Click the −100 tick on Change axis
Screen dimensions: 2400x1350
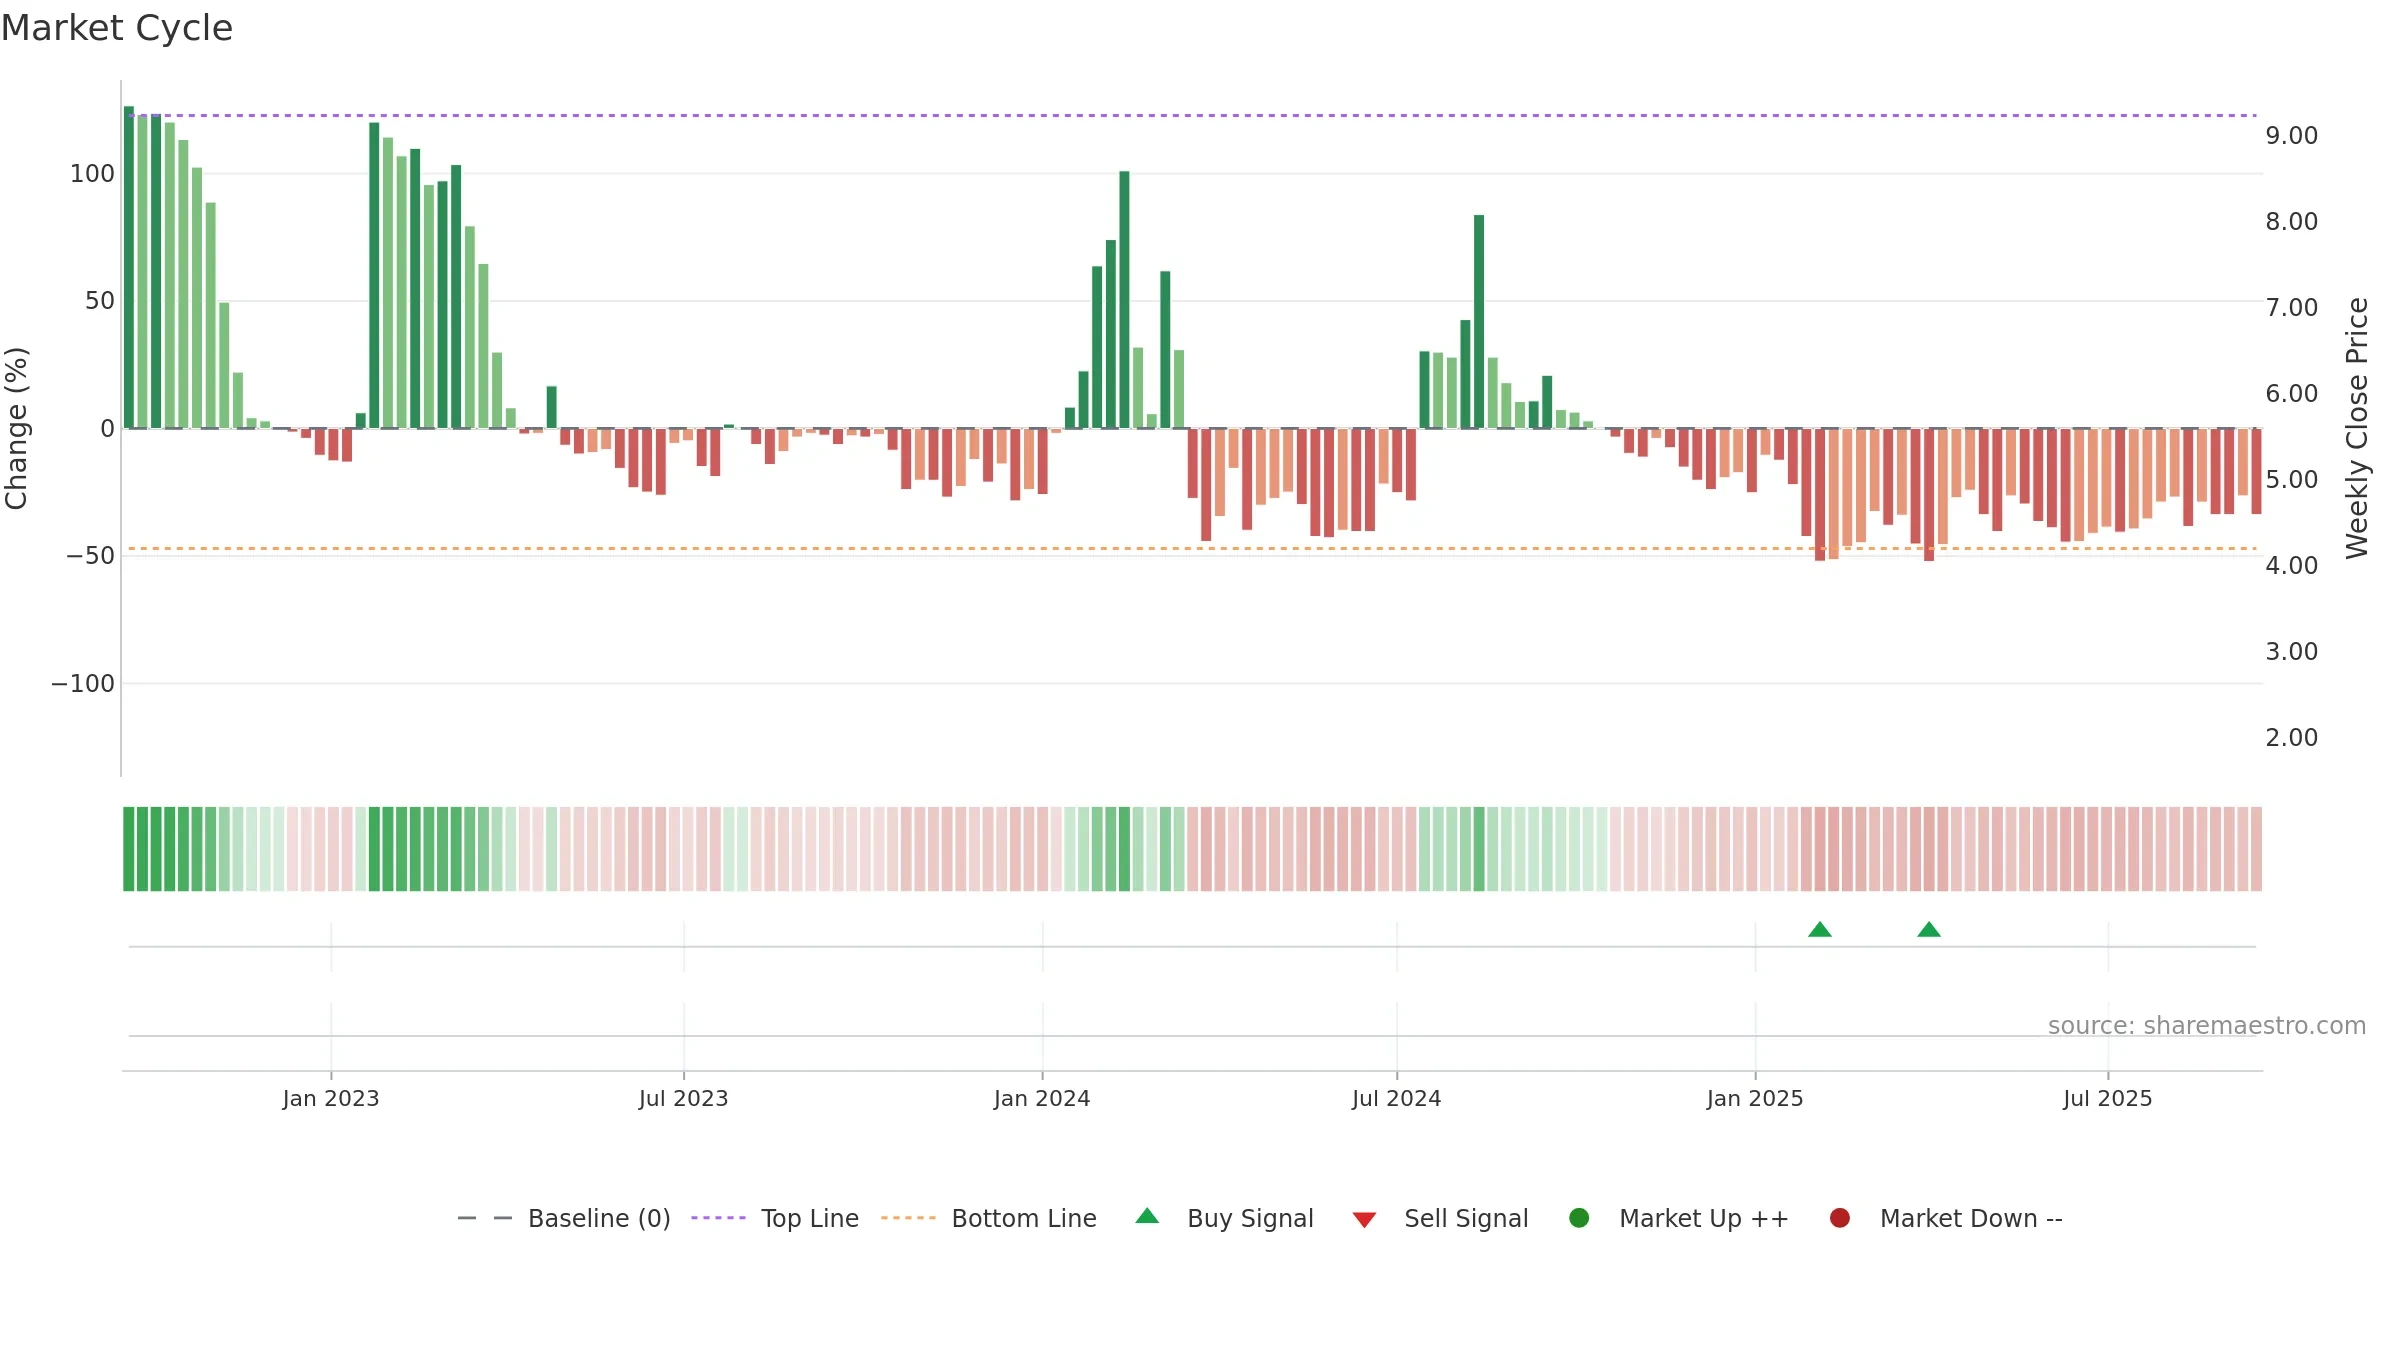(83, 684)
